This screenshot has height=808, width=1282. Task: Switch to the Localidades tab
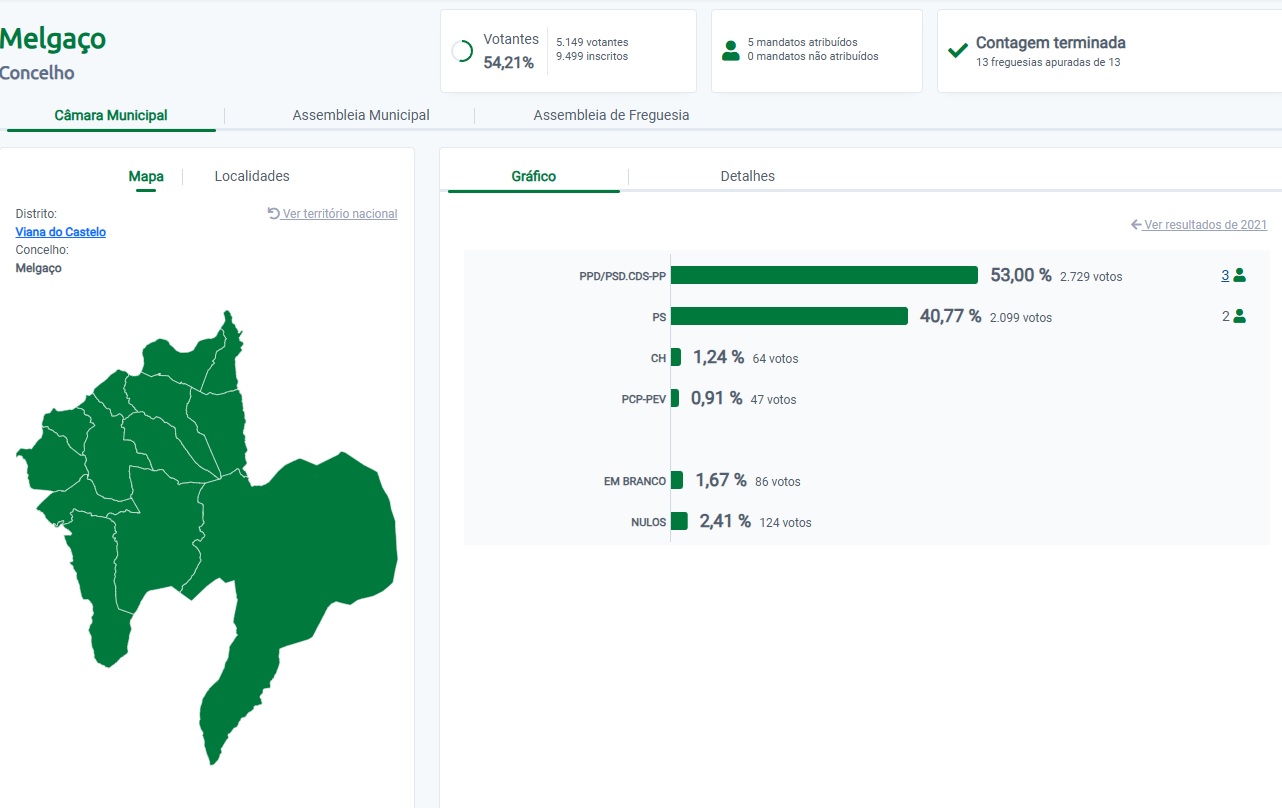tap(252, 176)
